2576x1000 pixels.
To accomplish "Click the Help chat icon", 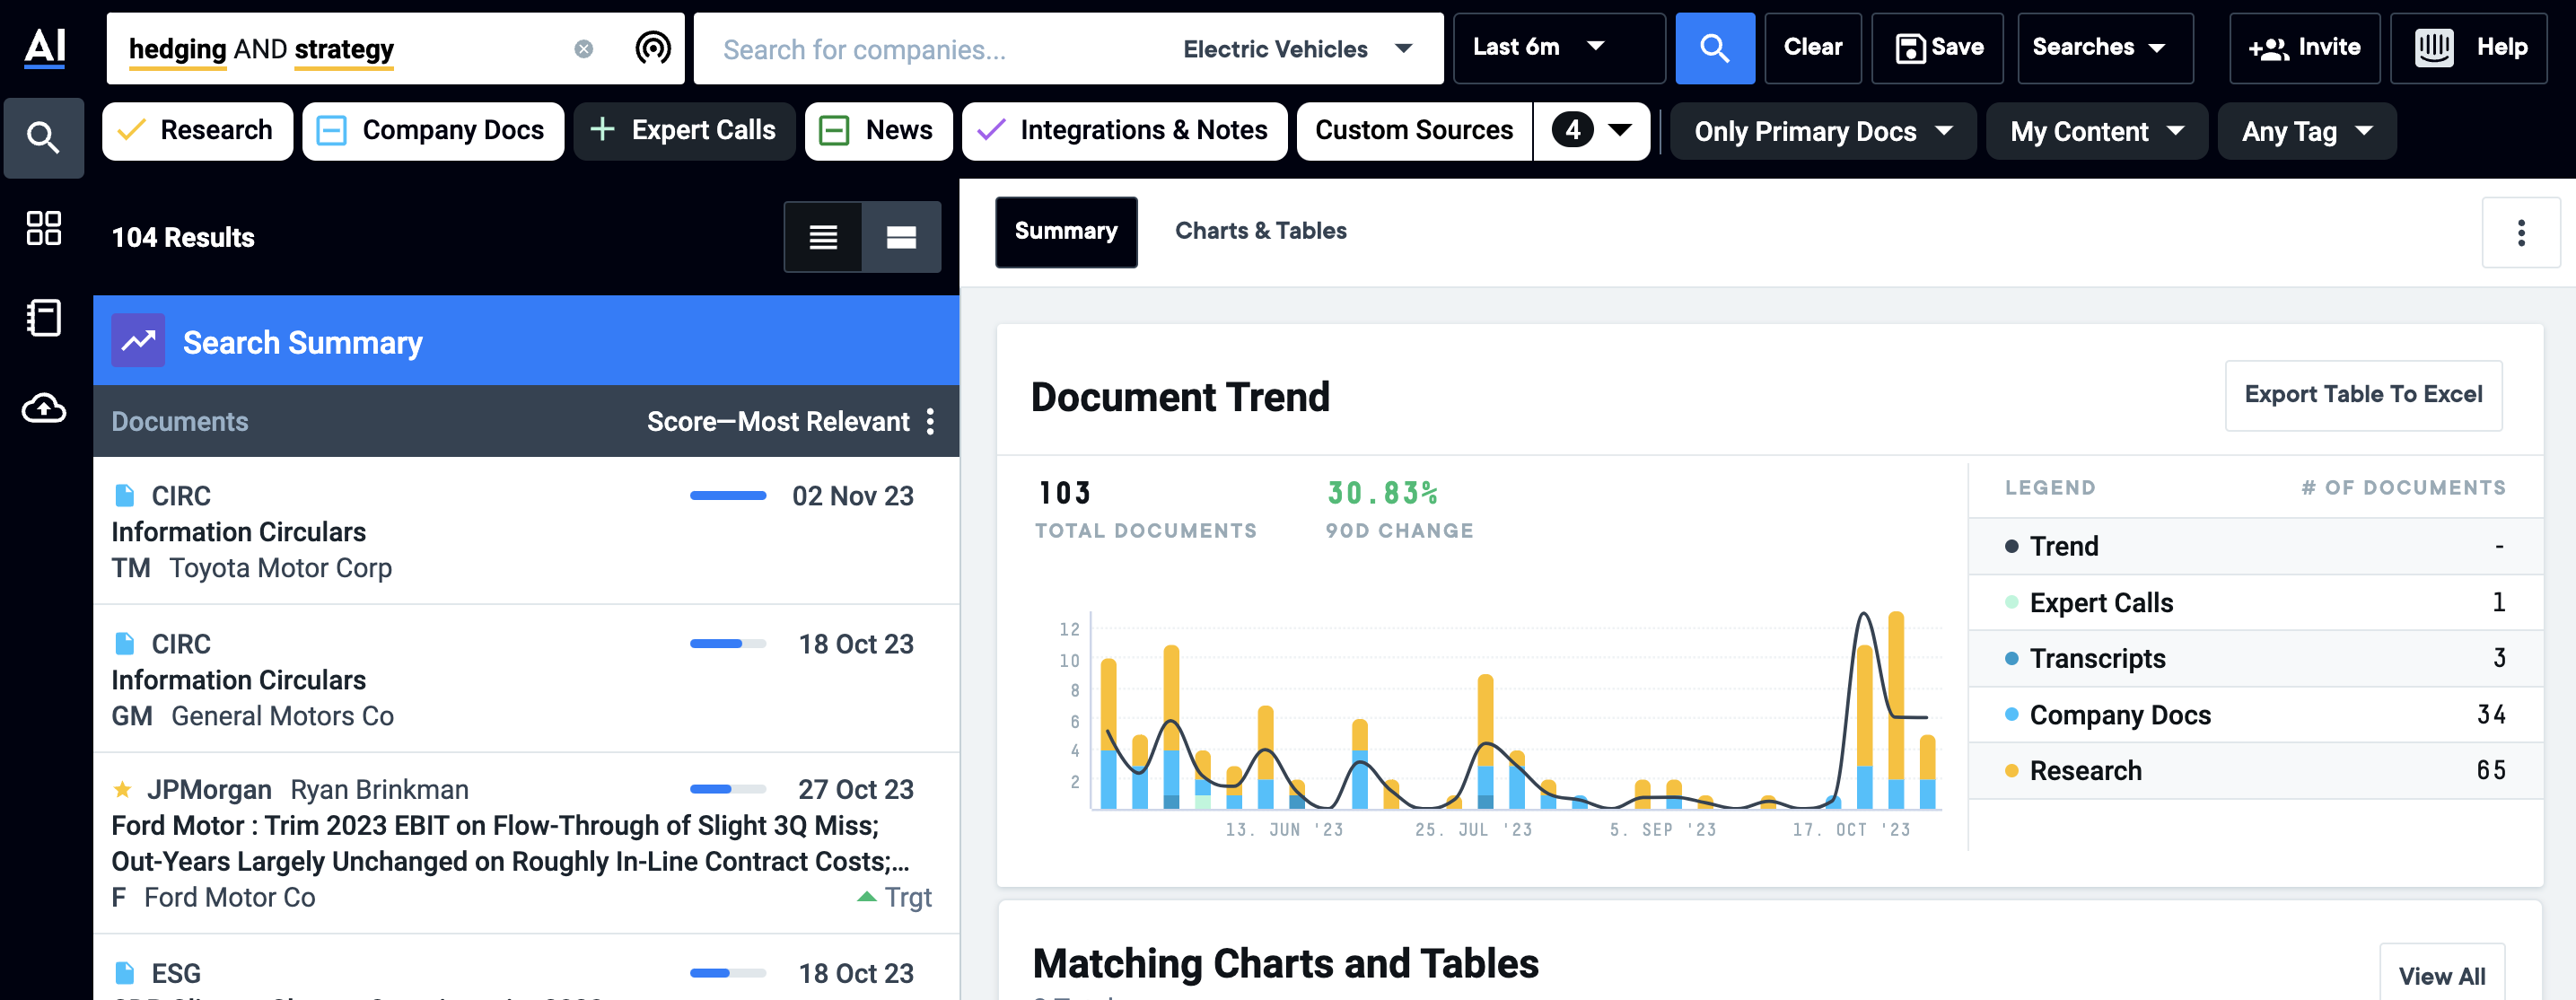I will 2434,47.
